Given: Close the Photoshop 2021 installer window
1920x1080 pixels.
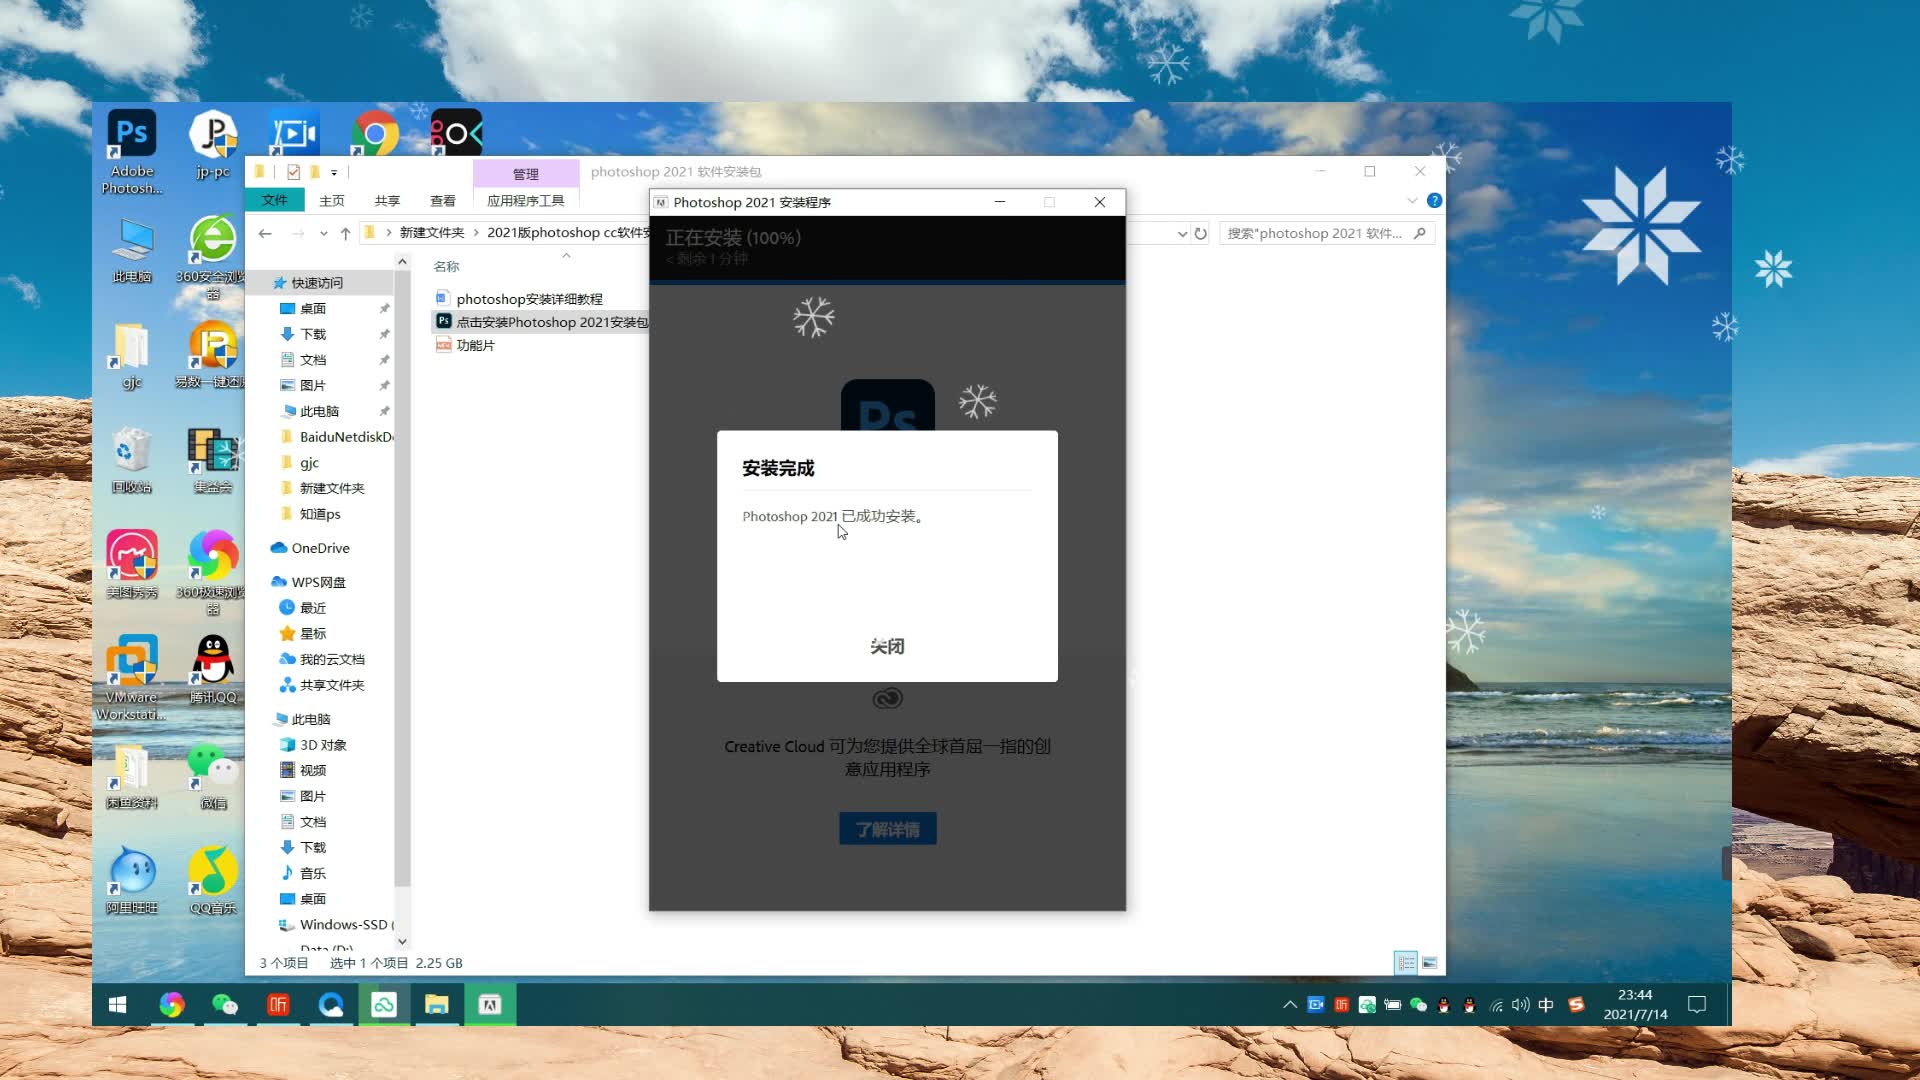Looking at the screenshot, I should (1099, 202).
